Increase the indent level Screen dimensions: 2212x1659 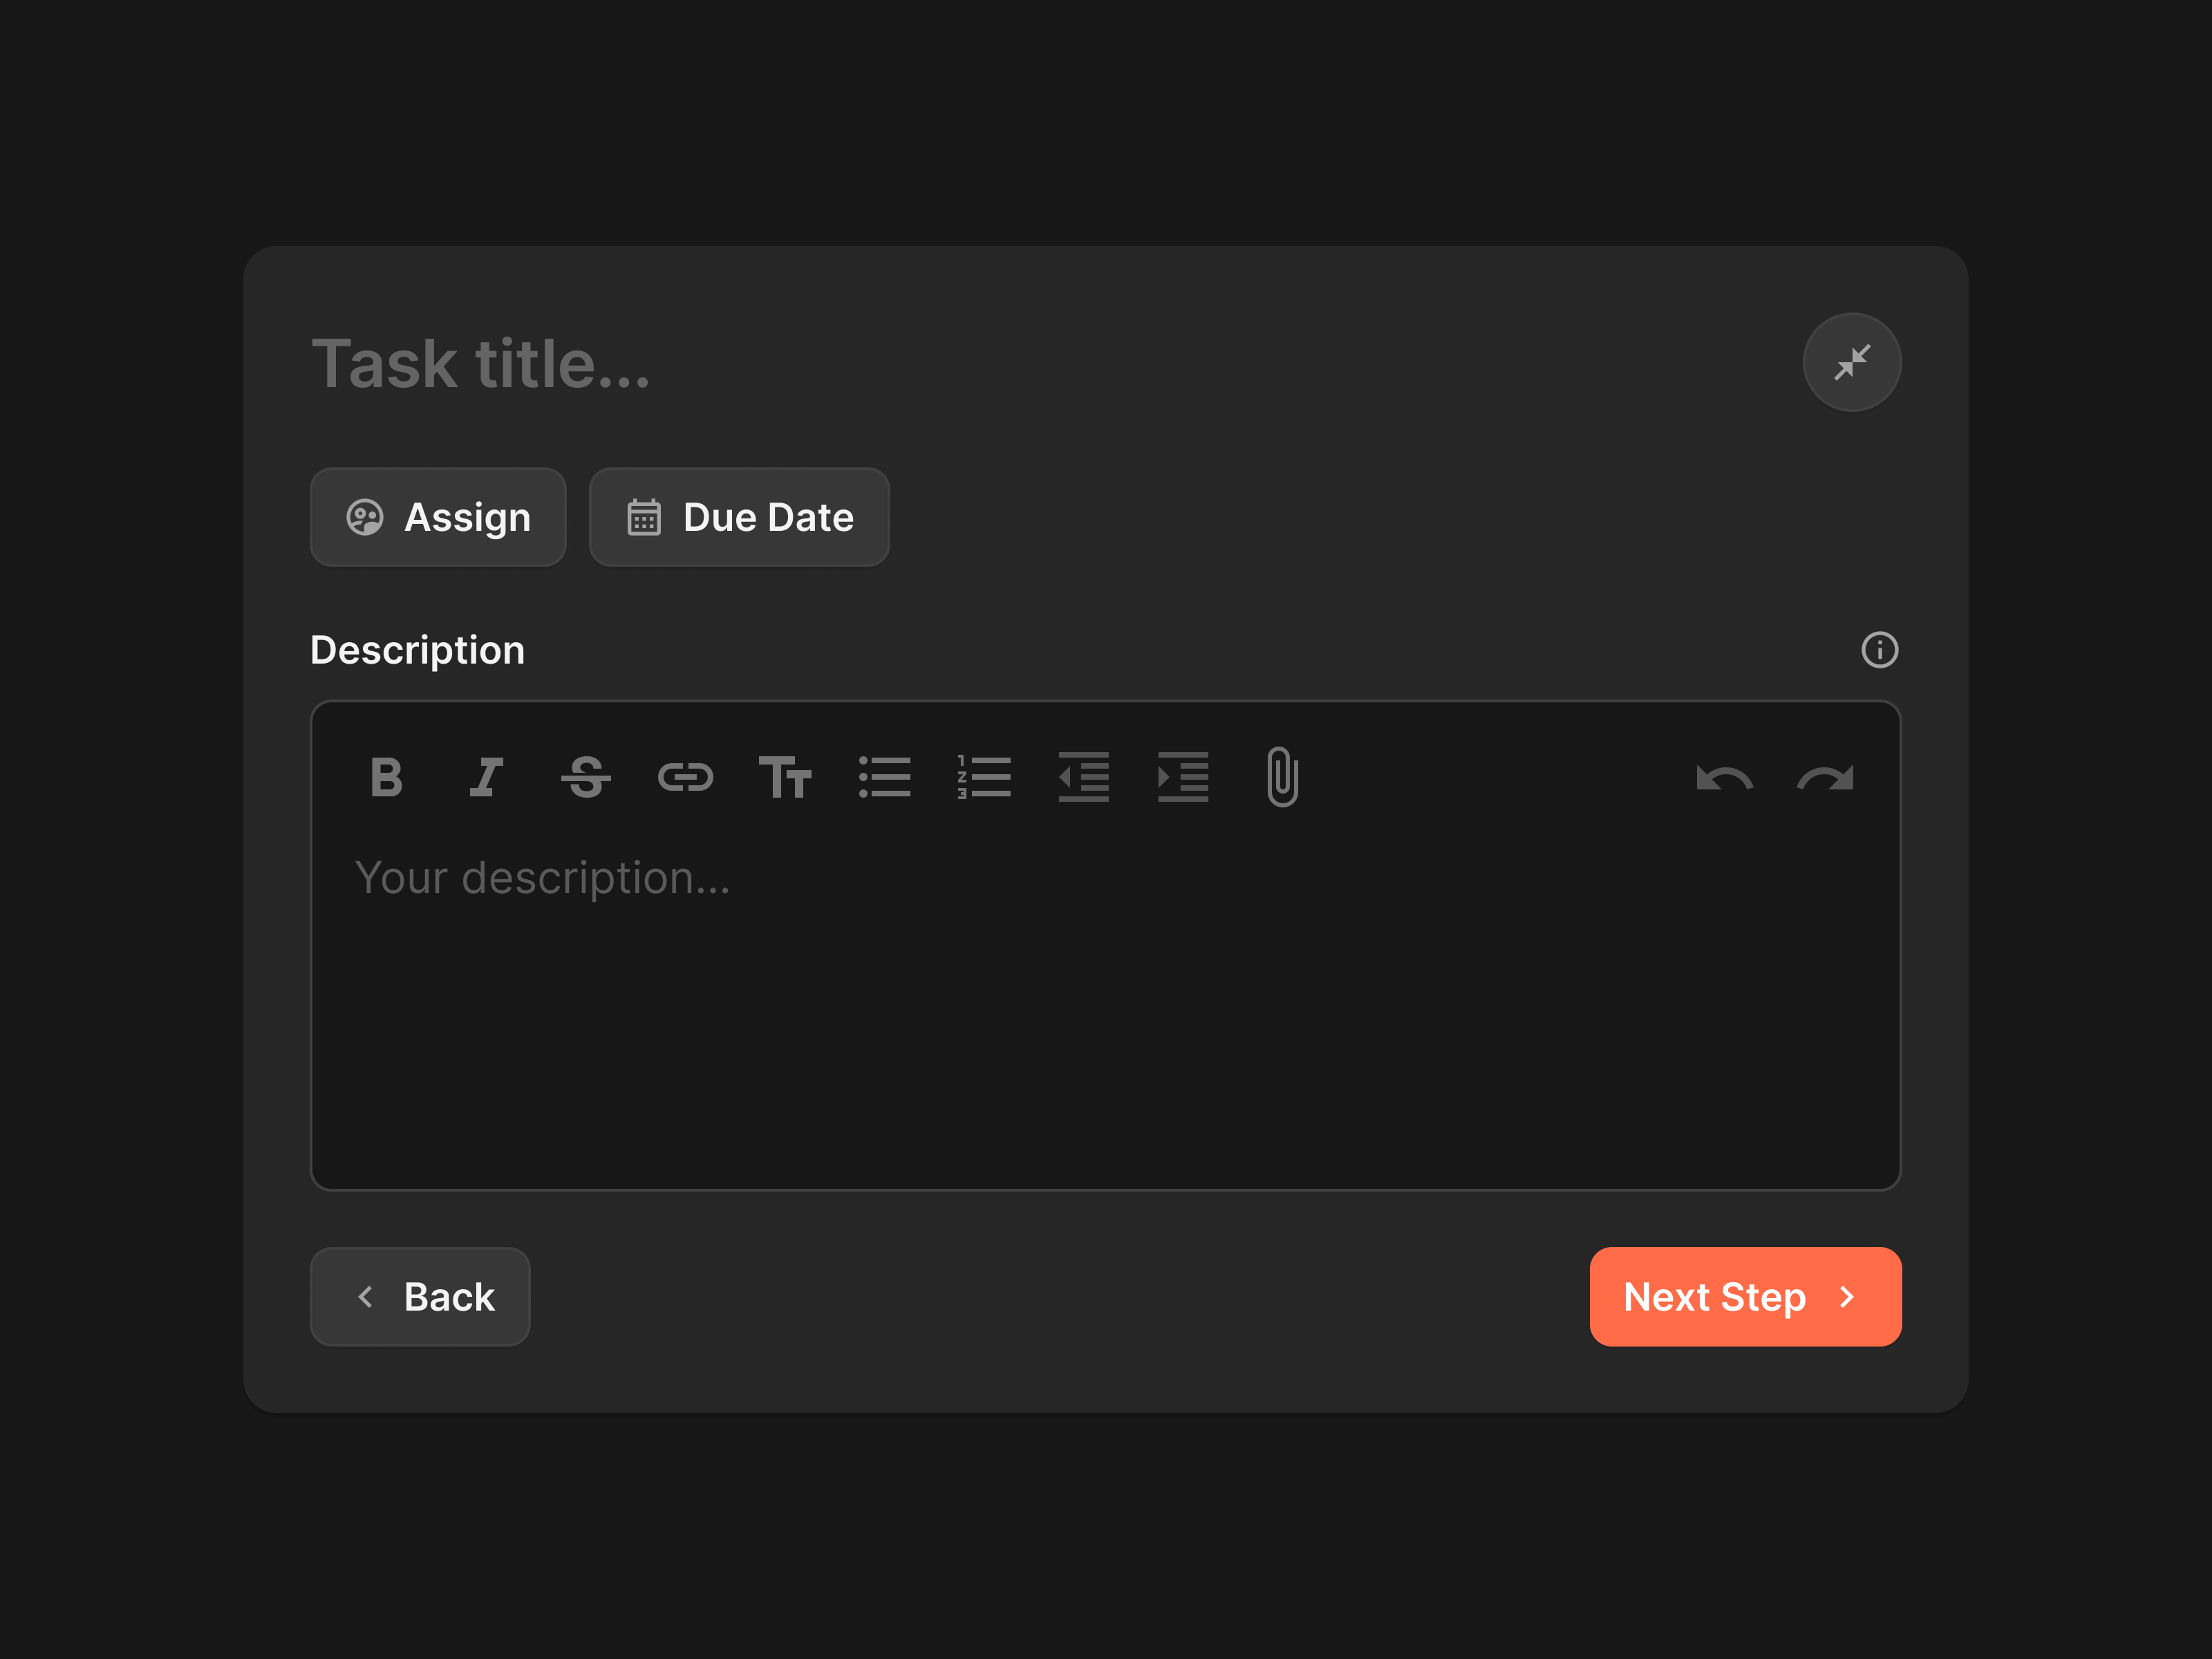(x=1183, y=777)
